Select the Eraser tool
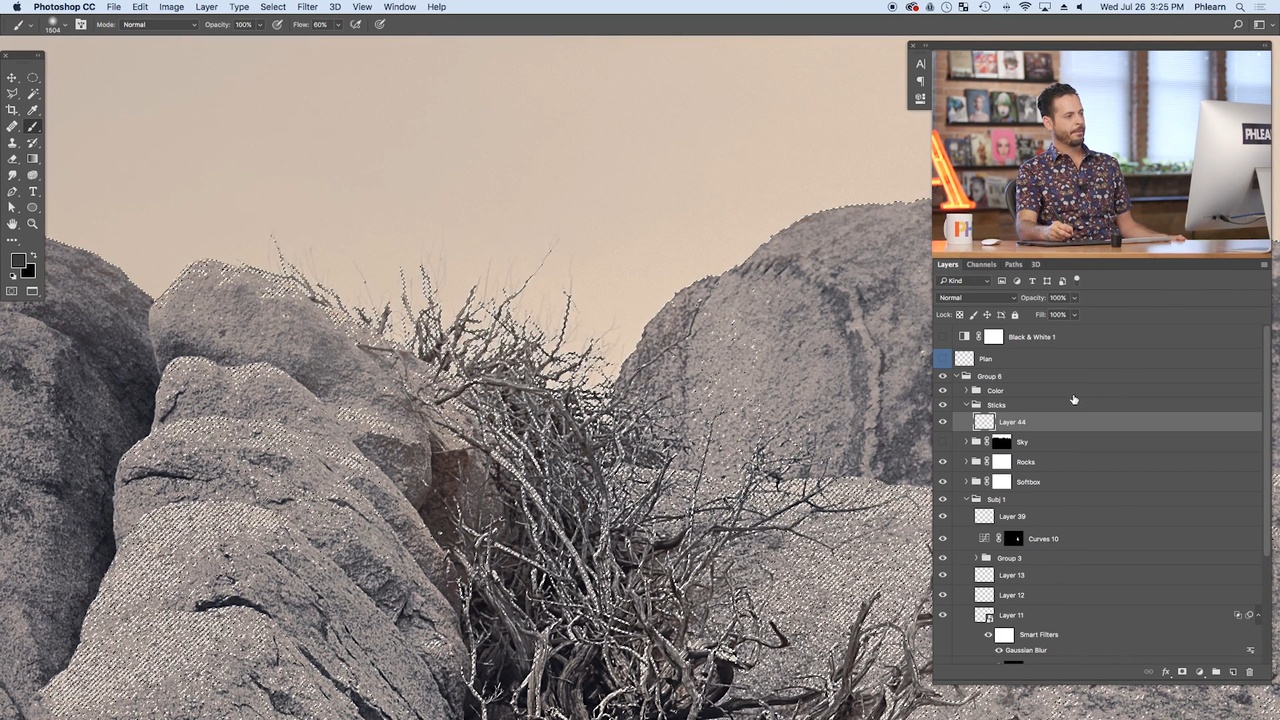The image size is (1280, 720). point(12,159)
